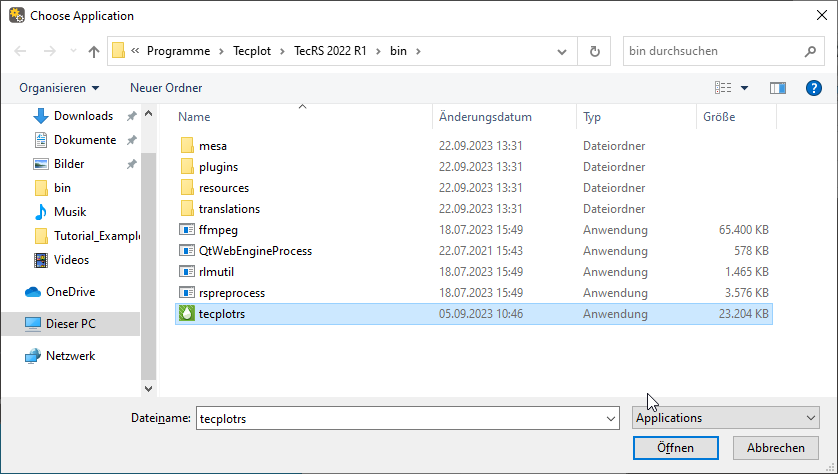The width and height of the screenshot is (838, 474).
Task: Select Dieser PC in the navigation pane
Action: tap(71, 324)
